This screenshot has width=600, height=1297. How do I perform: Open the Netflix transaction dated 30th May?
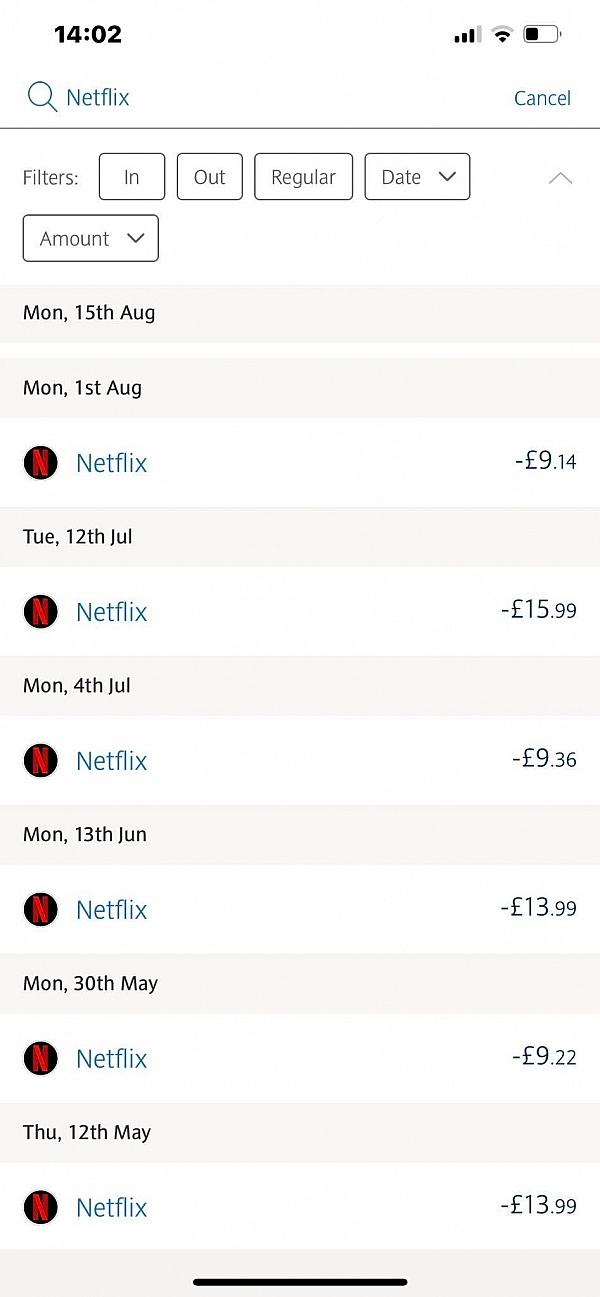300,1058
